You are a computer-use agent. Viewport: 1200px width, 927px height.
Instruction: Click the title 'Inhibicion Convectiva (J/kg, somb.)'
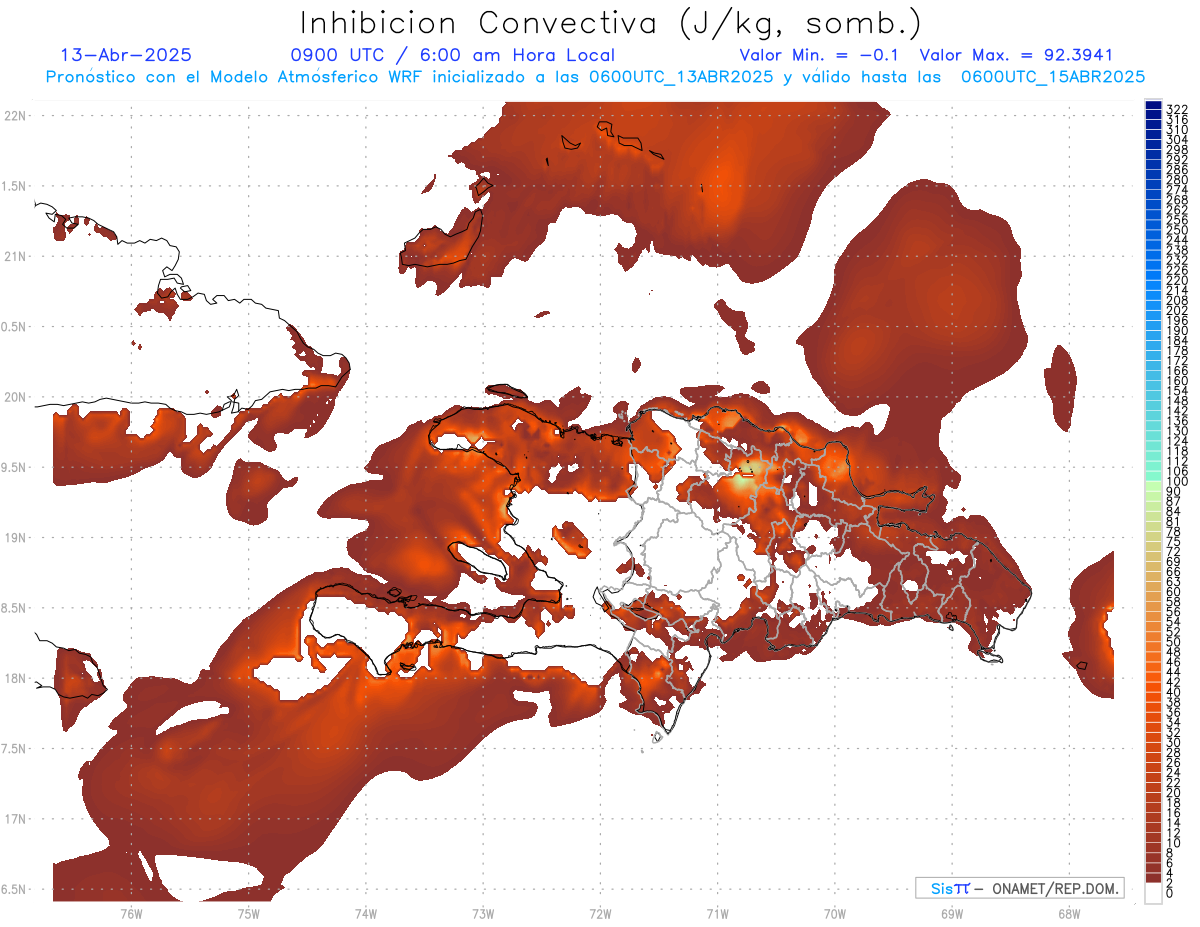pyautogui.click(x=611, y=23)
